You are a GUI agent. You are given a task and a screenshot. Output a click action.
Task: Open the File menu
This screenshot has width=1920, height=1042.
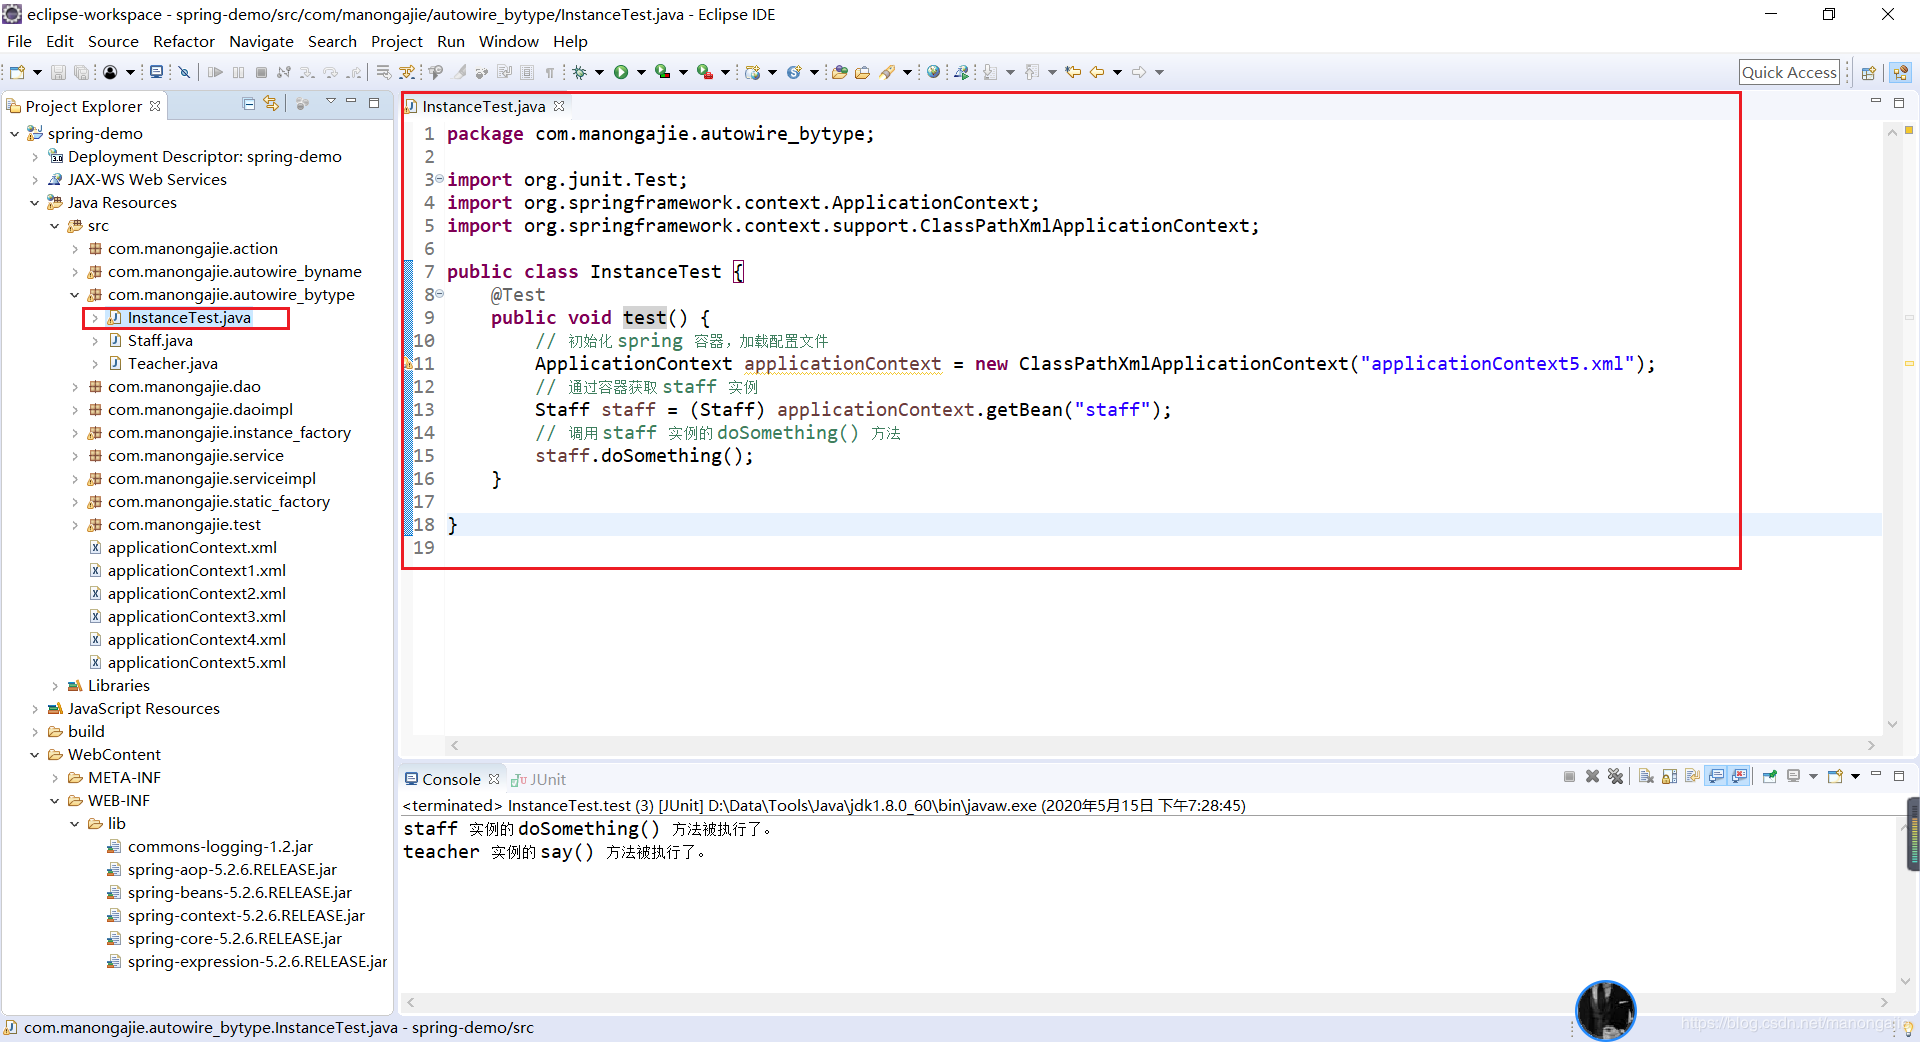pyautogui.click(x=19, y=41)
